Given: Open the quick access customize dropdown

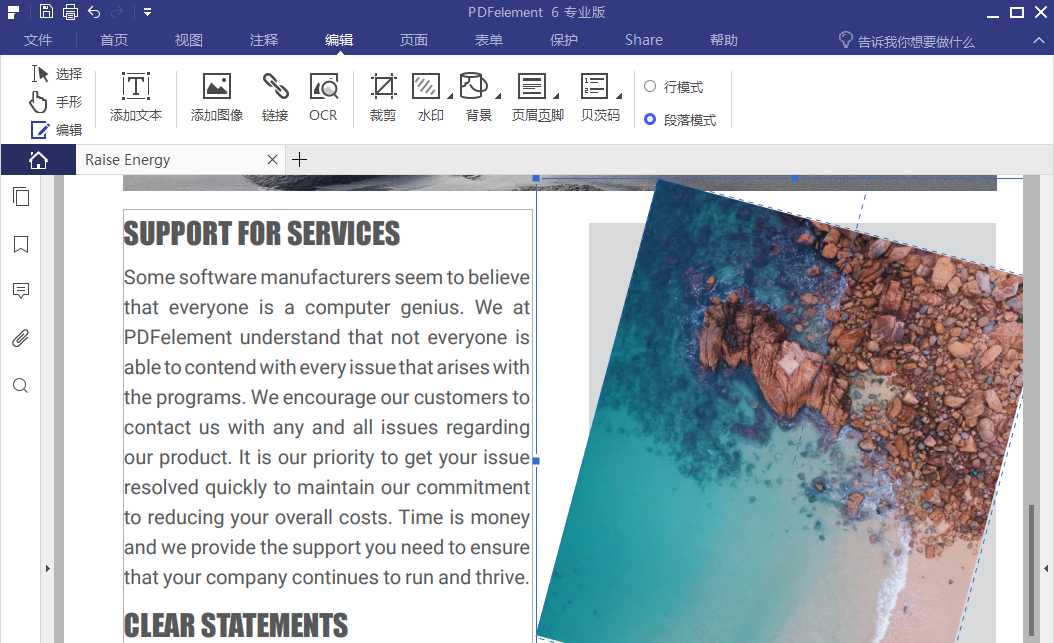Looking at the screenshot, I should 147,11.
